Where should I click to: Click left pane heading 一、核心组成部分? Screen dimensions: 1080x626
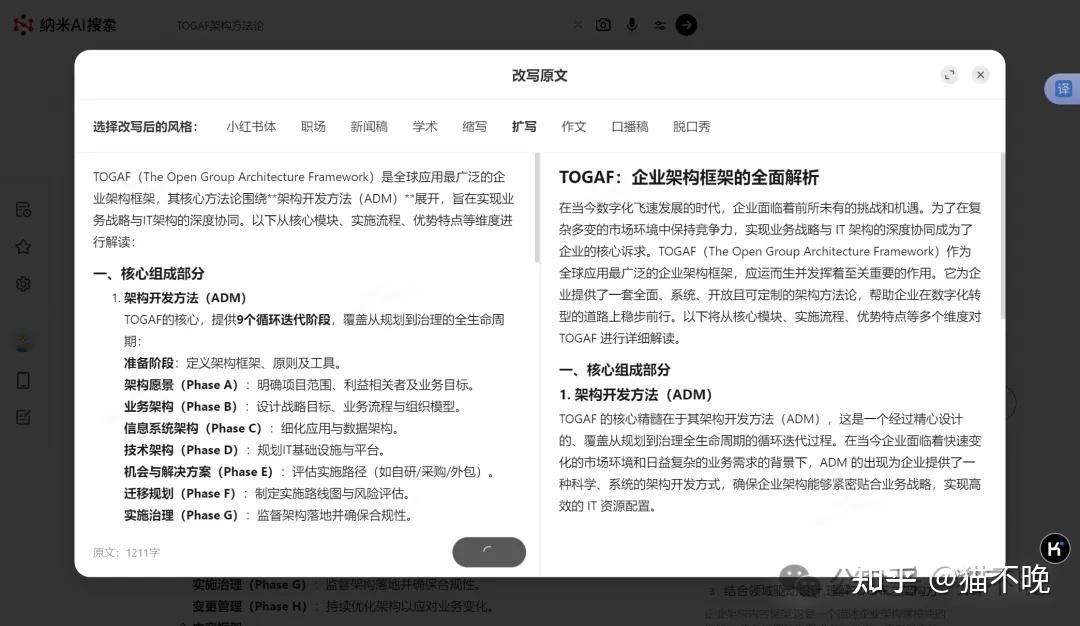[149, 274]
